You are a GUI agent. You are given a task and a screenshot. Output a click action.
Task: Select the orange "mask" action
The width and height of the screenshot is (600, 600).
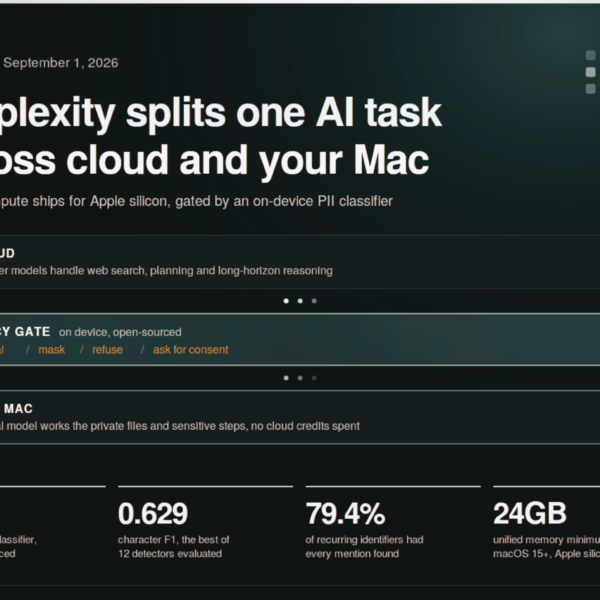[52, 350]
